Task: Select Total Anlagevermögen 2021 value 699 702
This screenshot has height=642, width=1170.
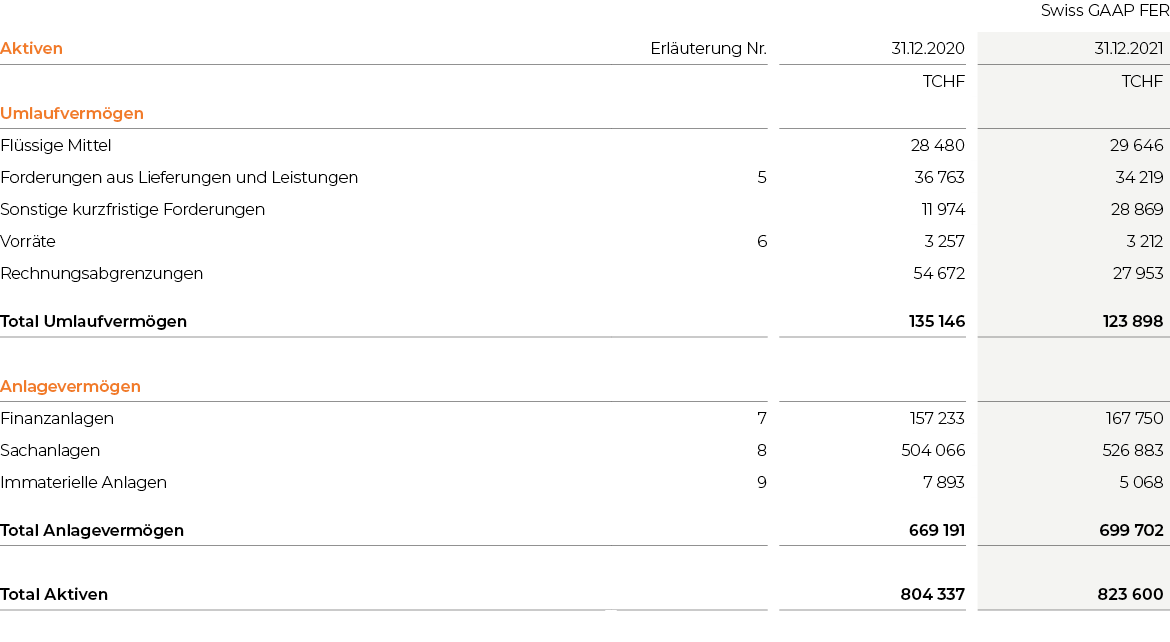Action: coord(1130,531)
